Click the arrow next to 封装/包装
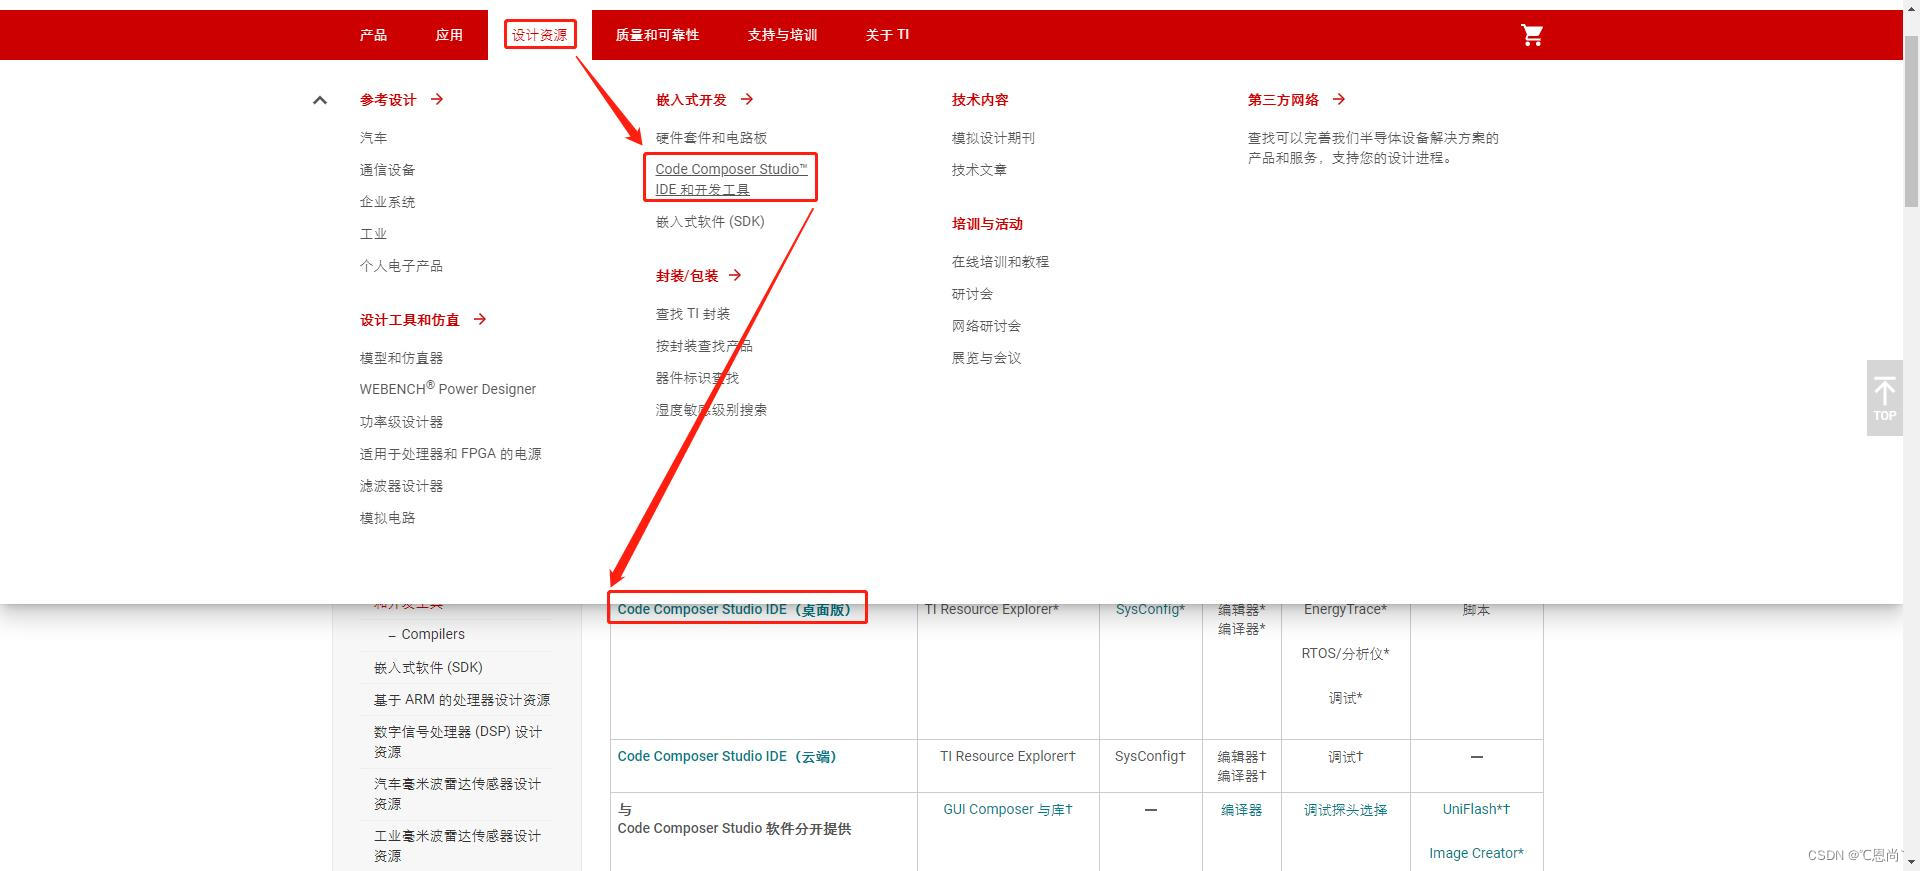 coord(735,275)
